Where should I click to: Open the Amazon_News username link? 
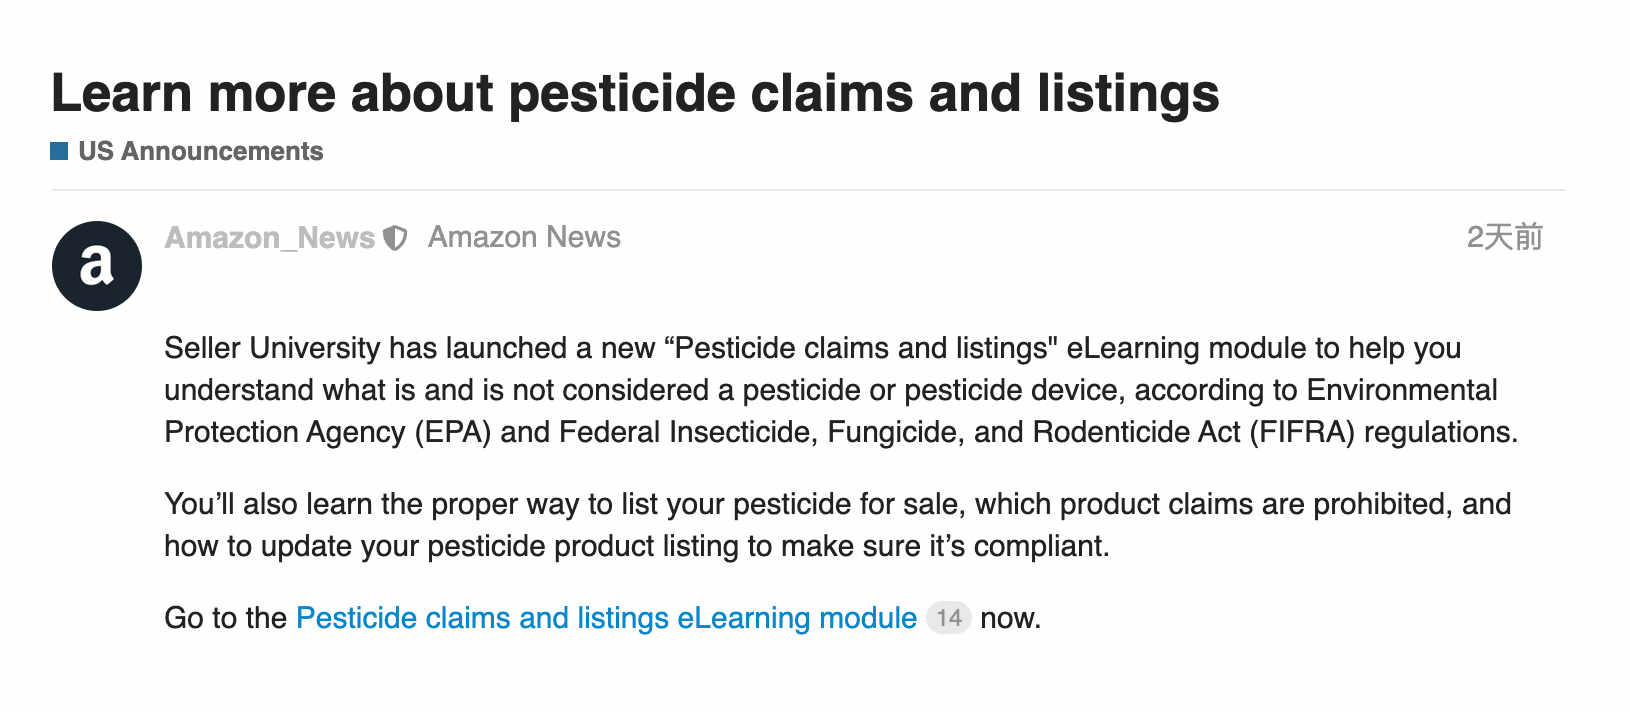pos(270,238)
